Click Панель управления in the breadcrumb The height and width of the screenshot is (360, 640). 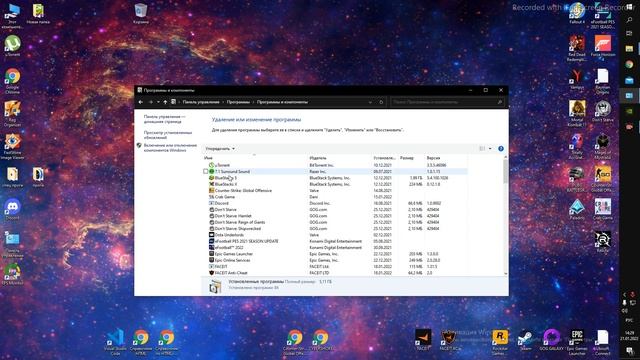pos(201,102)
